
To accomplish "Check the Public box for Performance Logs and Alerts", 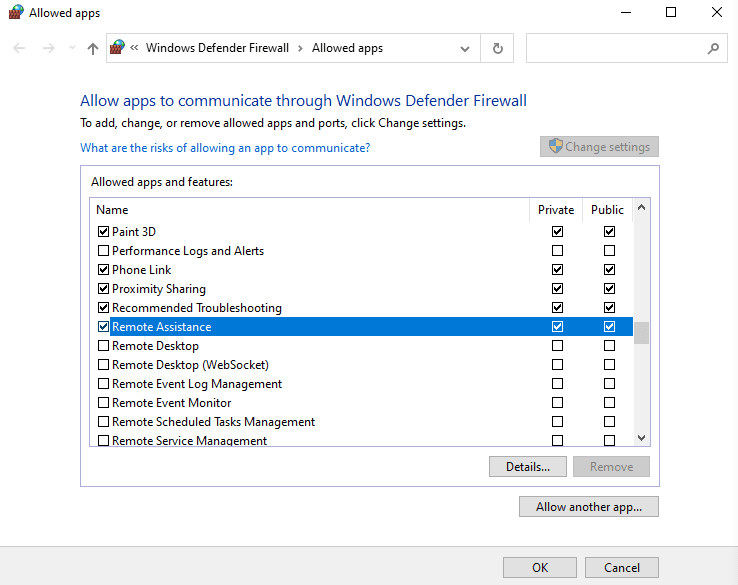I will pos(609,250).
